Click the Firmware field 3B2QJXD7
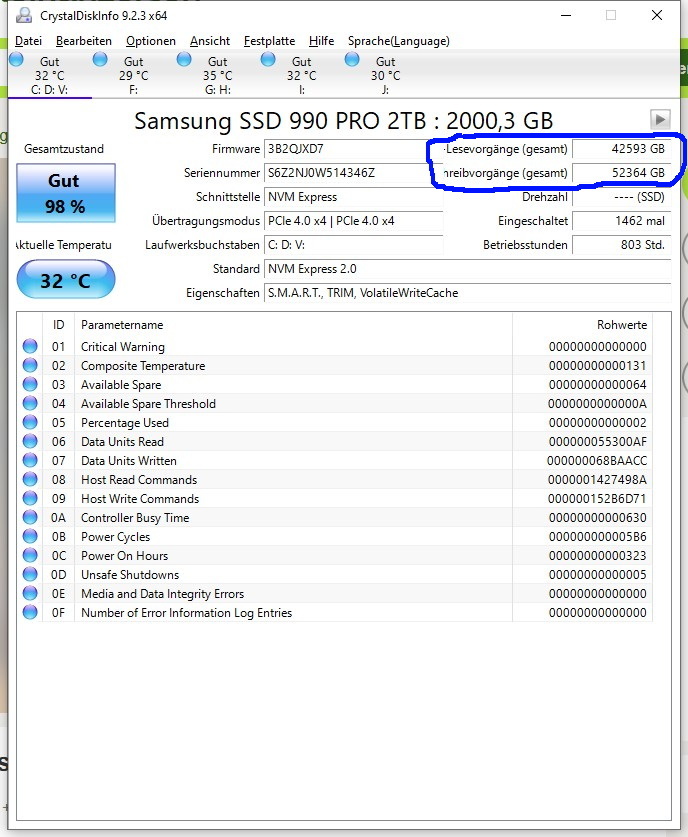688x837 pixels. (x=353, y=149)
